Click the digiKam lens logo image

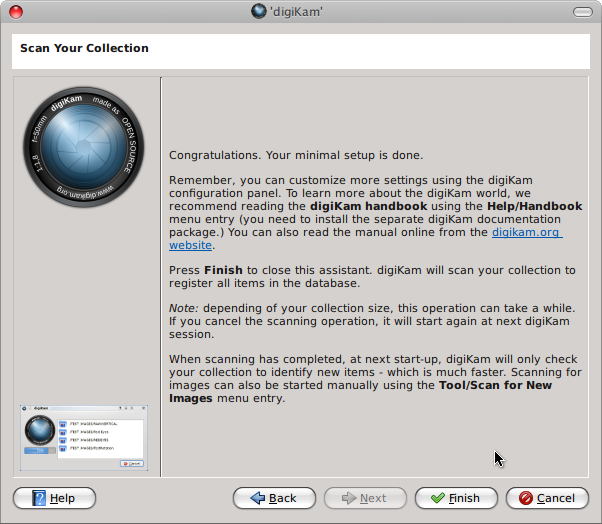tap(84, 147)
